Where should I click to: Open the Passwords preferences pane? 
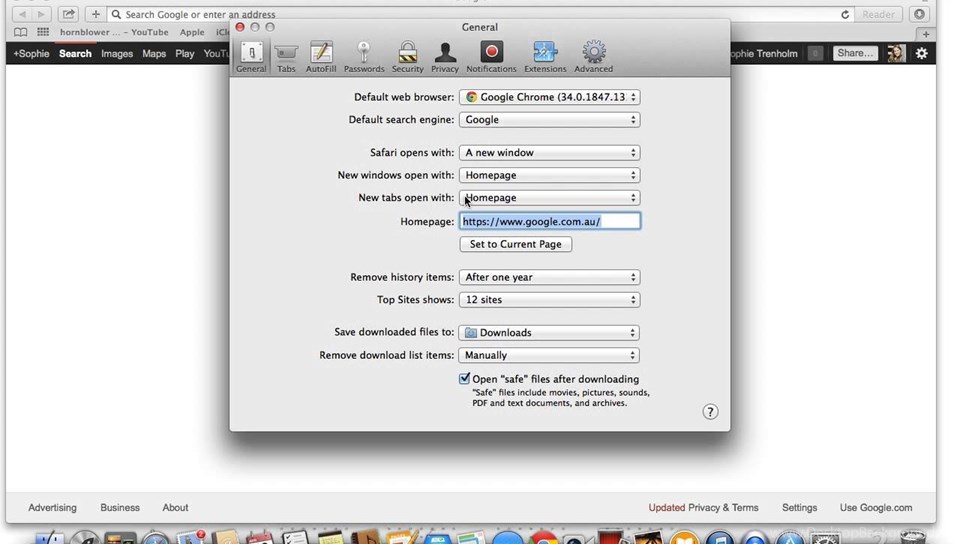pyautogui.click(x=364, y=58)
